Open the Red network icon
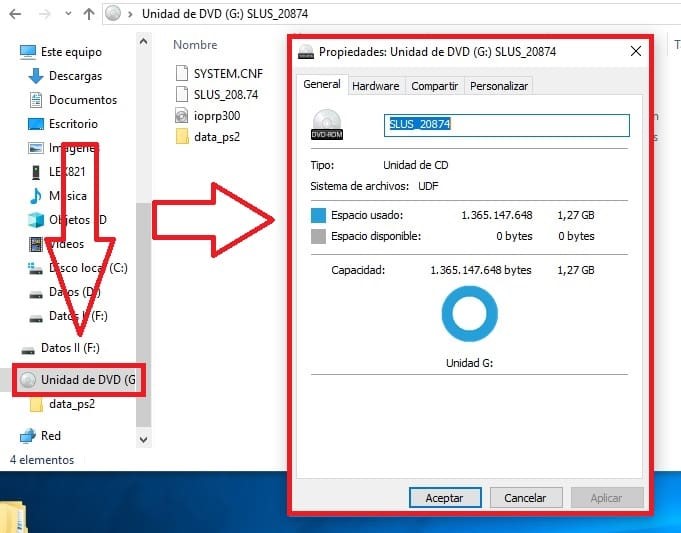 [27, 435]
